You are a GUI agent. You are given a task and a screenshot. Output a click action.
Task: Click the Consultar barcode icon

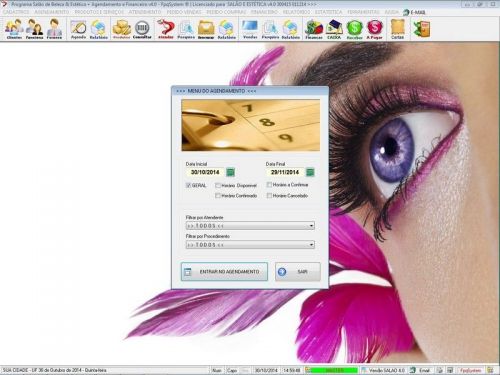coord(142,29)
